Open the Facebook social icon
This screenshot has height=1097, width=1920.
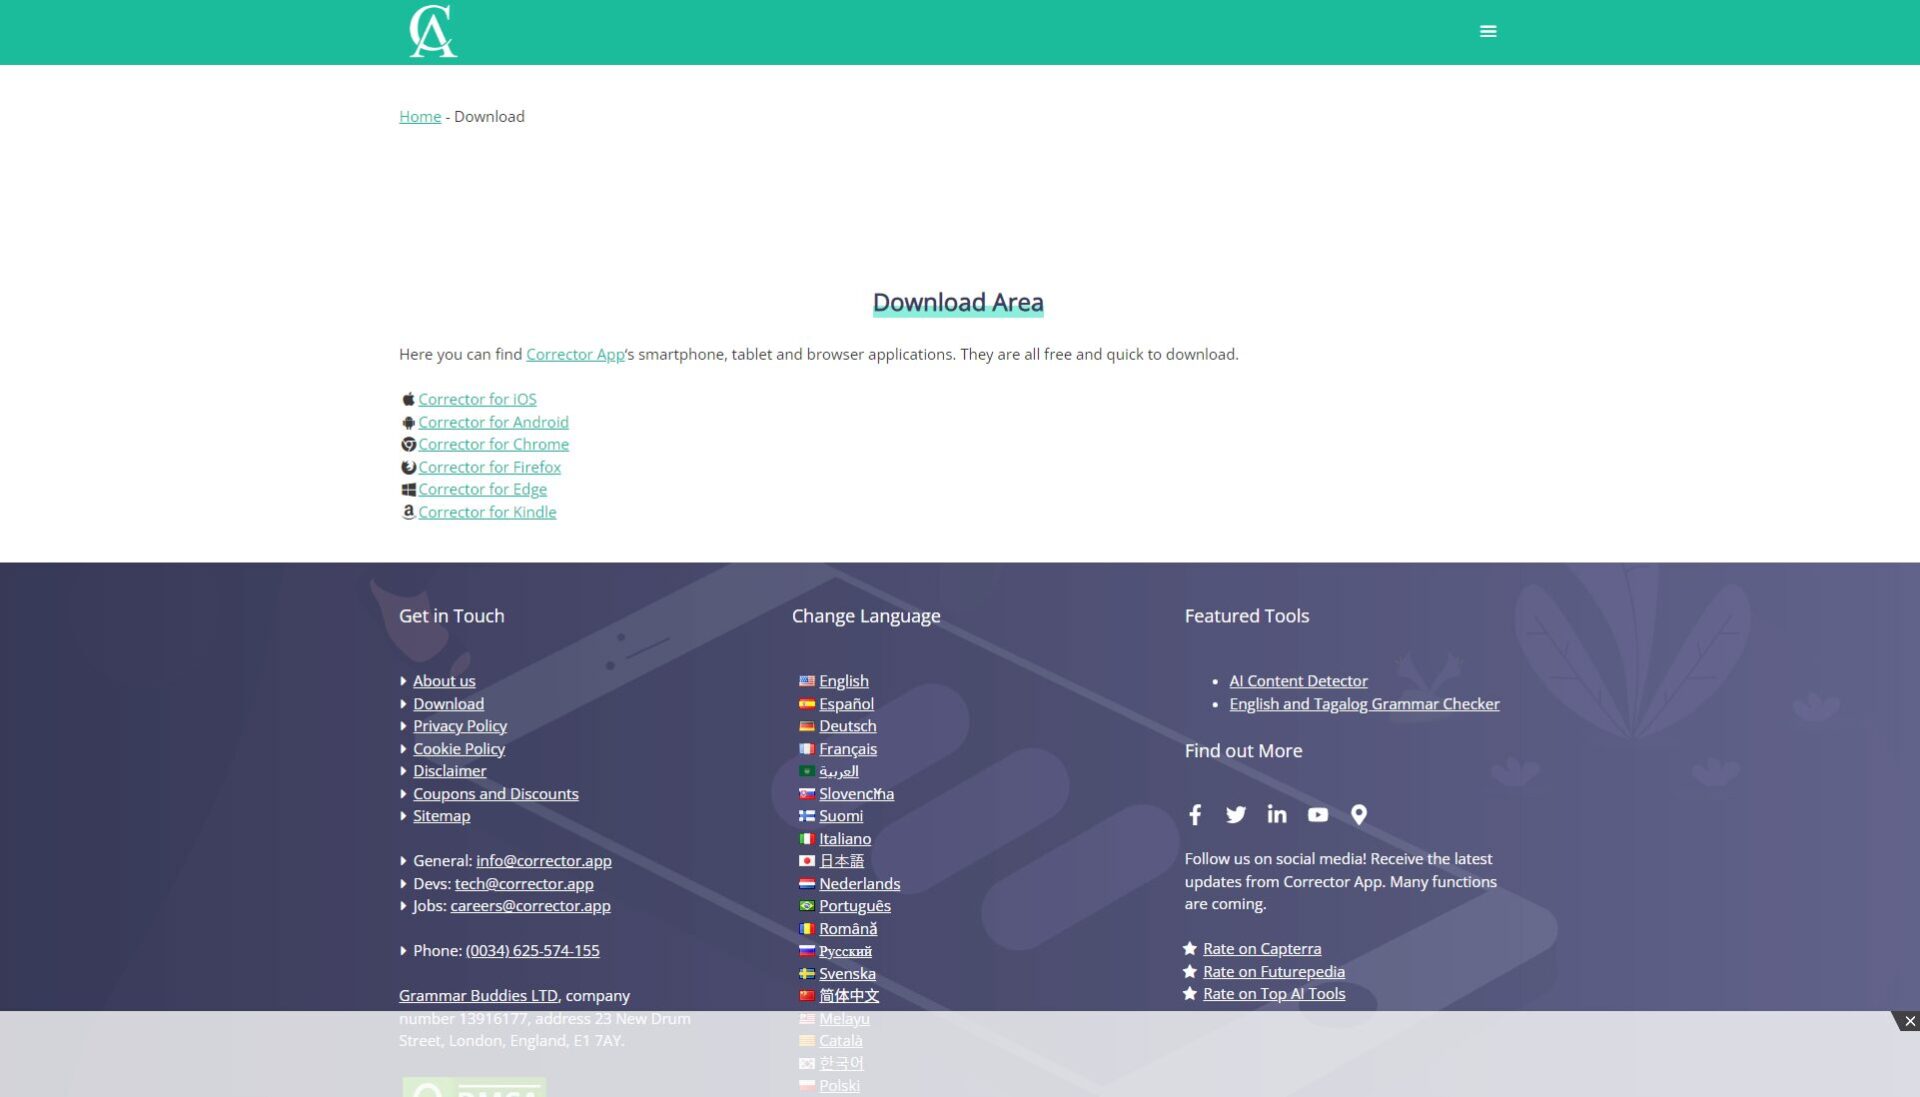click(x=1195, y=815)
